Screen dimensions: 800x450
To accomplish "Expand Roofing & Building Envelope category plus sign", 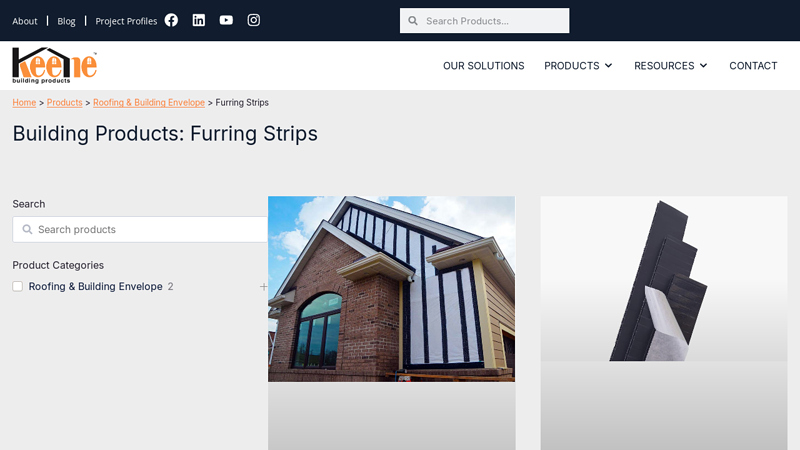I will (x=263, y=287).
